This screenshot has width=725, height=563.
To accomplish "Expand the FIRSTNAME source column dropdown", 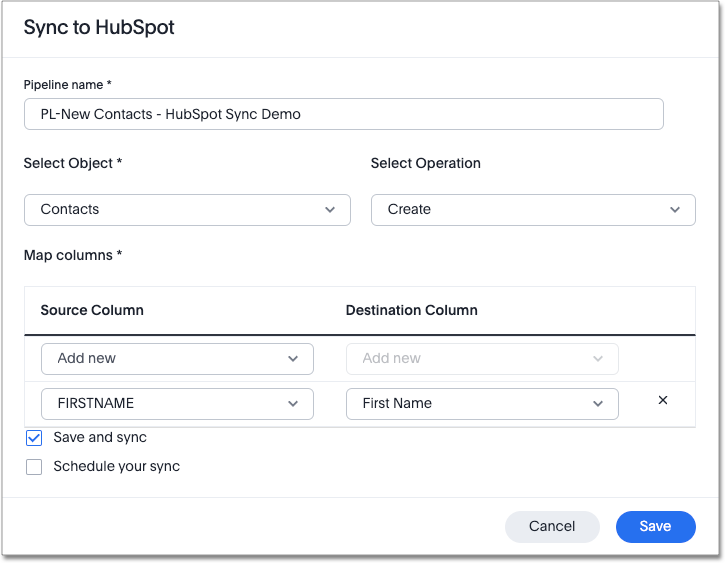I will coord(176,404).
